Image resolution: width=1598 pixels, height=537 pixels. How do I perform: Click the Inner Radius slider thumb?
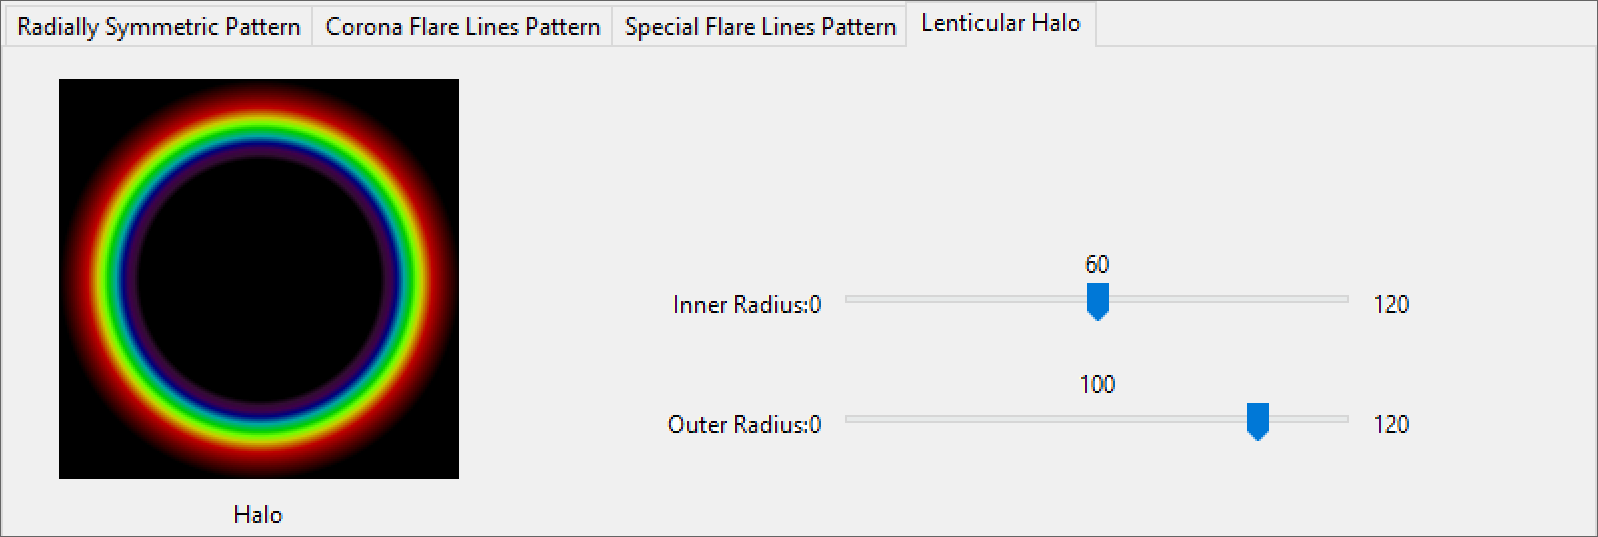click(x=1097, y=301)
